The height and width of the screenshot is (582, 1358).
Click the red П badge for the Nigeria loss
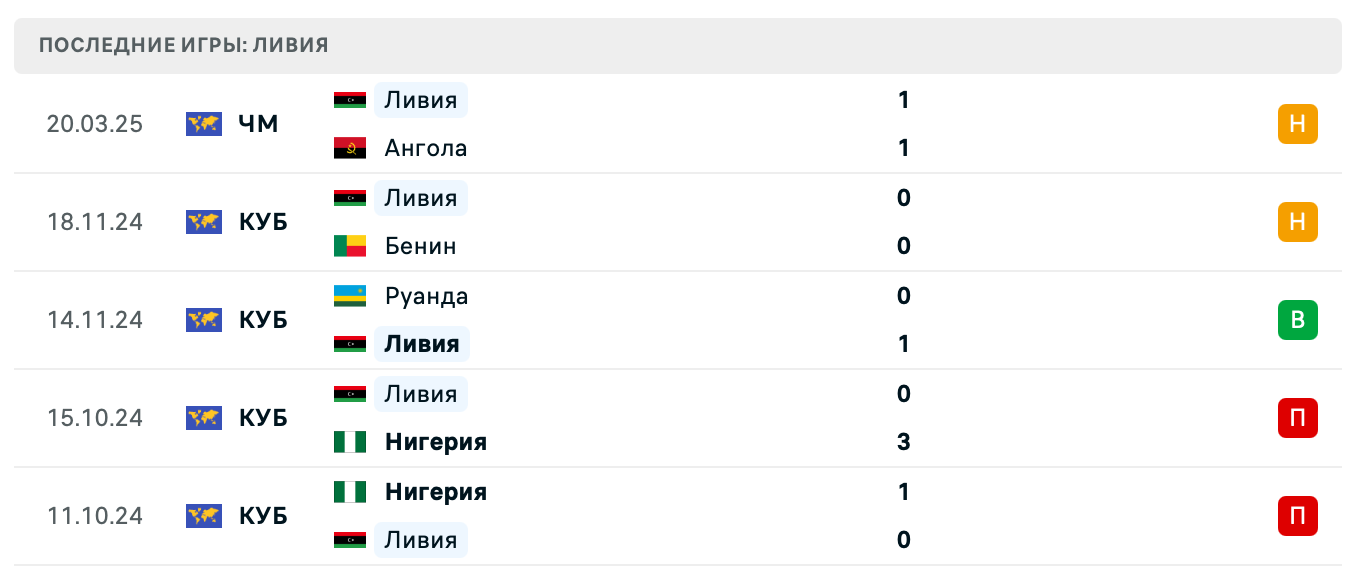click(1298, 419)
